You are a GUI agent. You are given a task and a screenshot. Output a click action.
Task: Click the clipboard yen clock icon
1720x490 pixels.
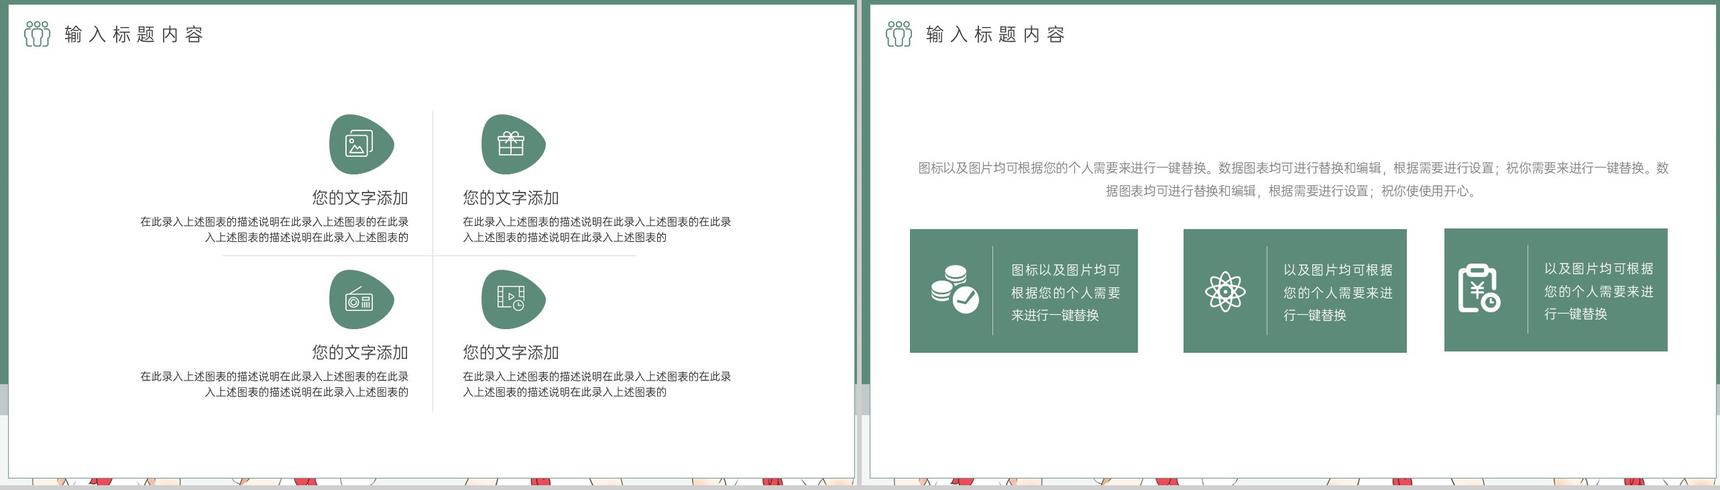[1479, 289]
